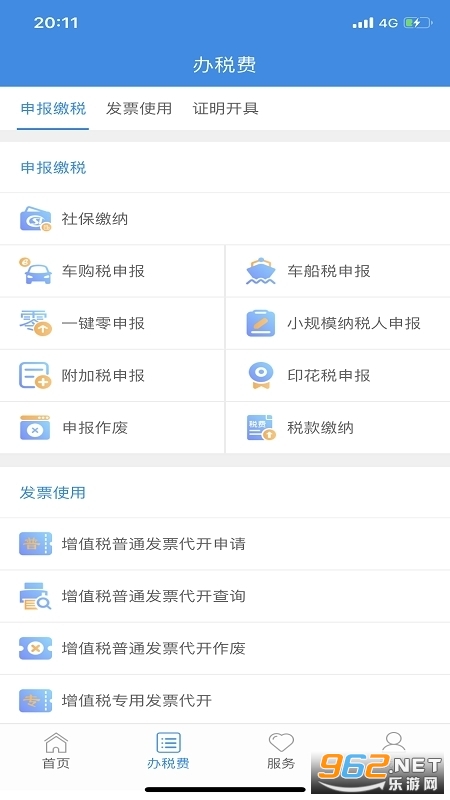Open the 增值税普通发票代开查询 printer search icon
The height and width of the screenshot is (800, 450).
tap(35, 596)
